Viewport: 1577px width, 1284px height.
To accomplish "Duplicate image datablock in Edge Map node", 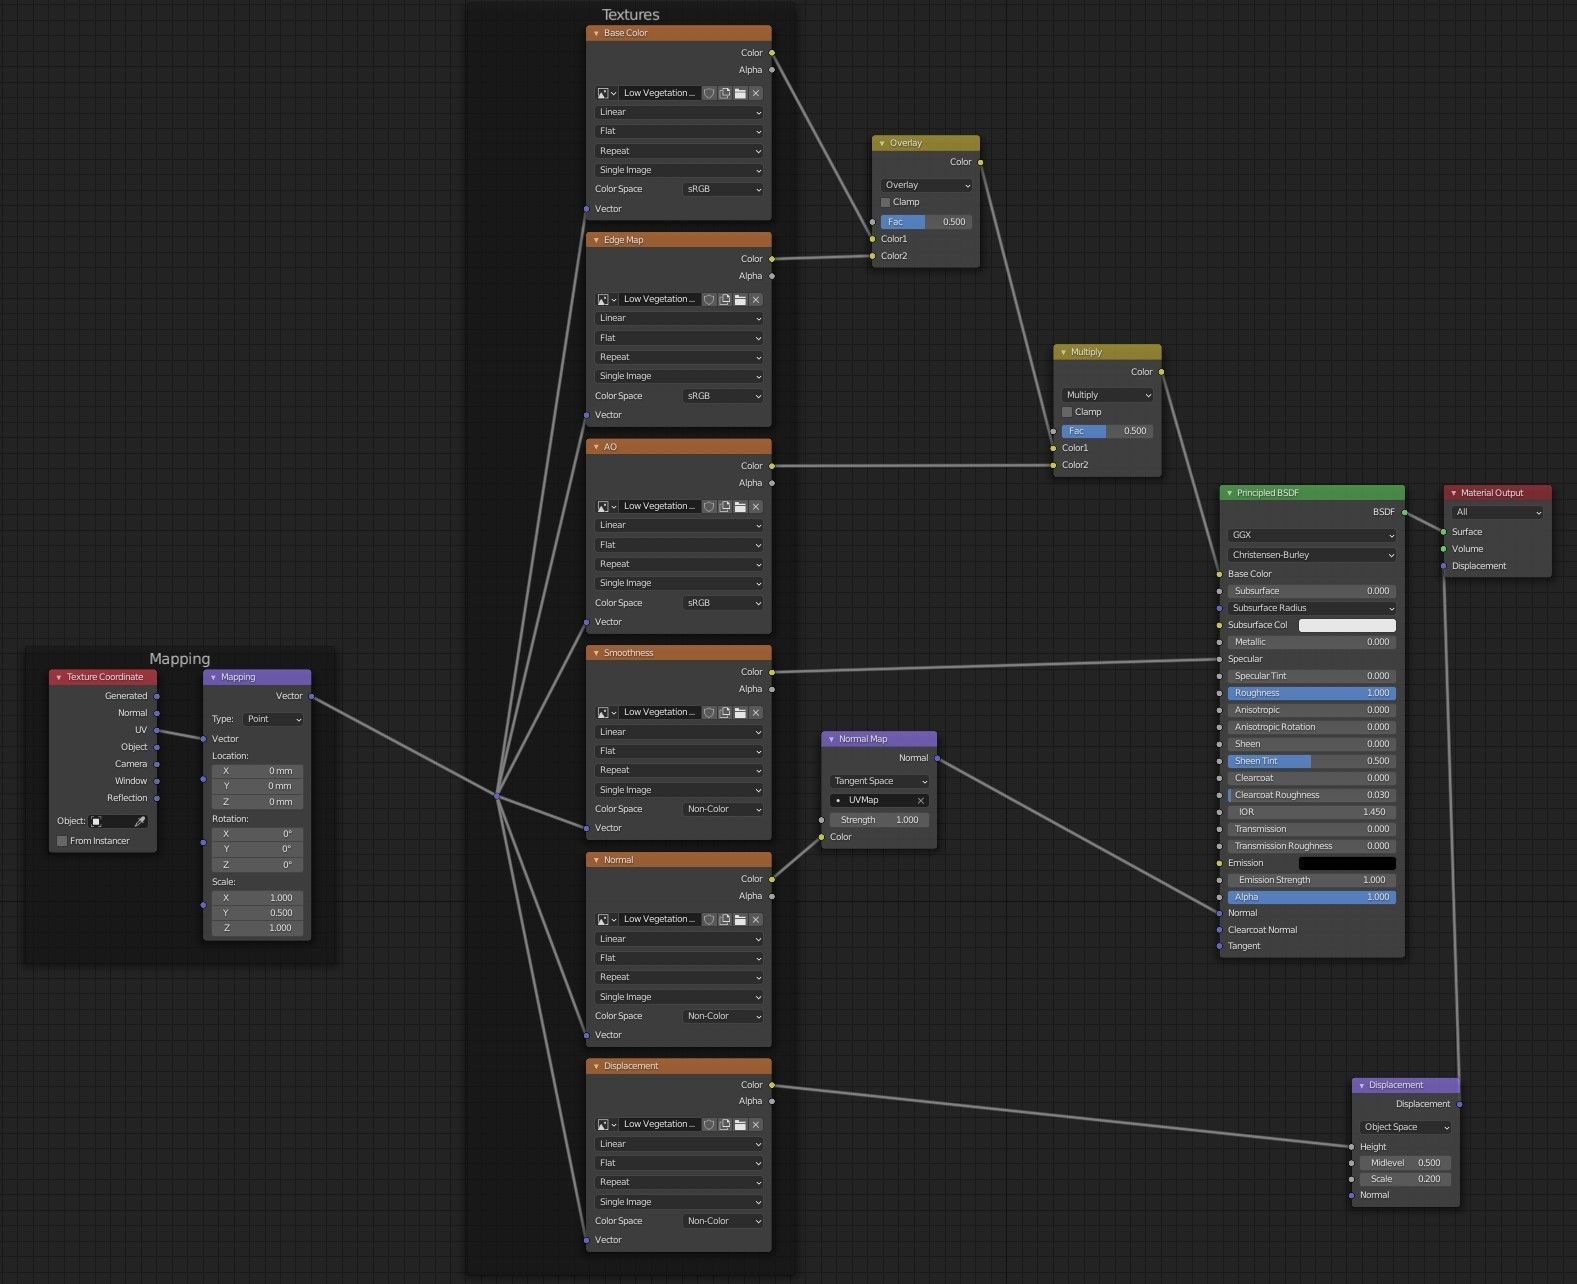I will pos(725,299).
